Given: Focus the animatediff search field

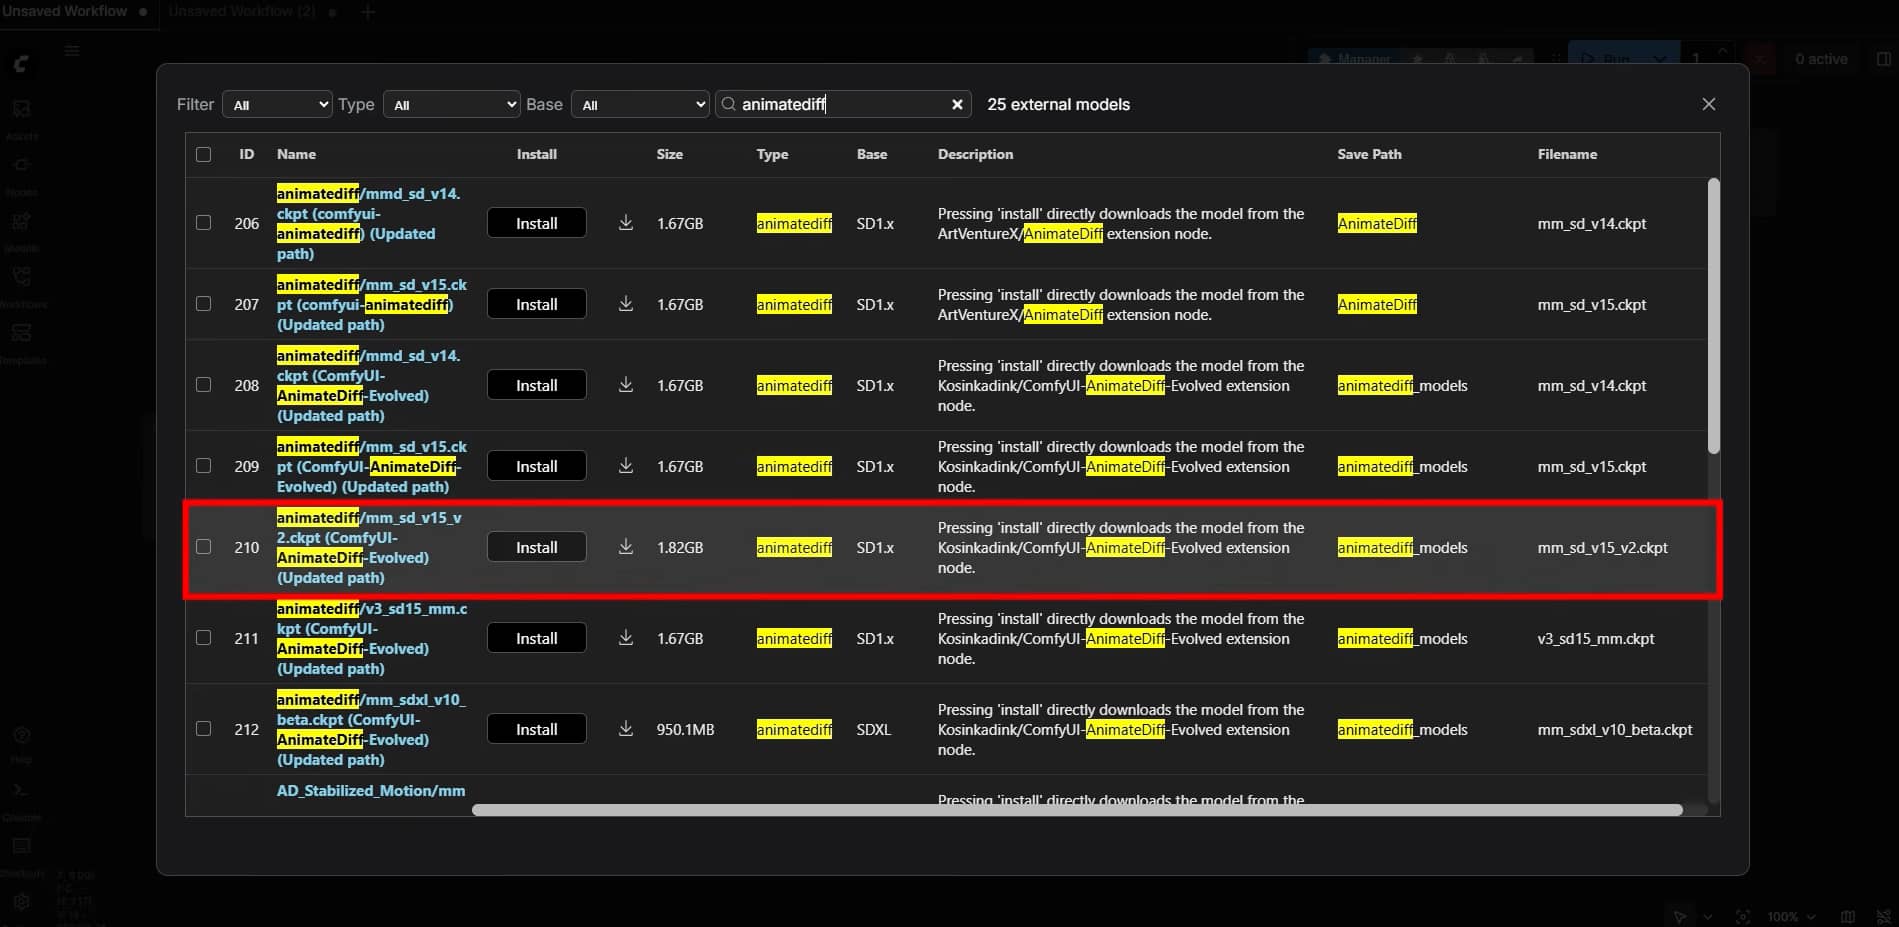Looking at the screenshot, I should pos(842,104).
